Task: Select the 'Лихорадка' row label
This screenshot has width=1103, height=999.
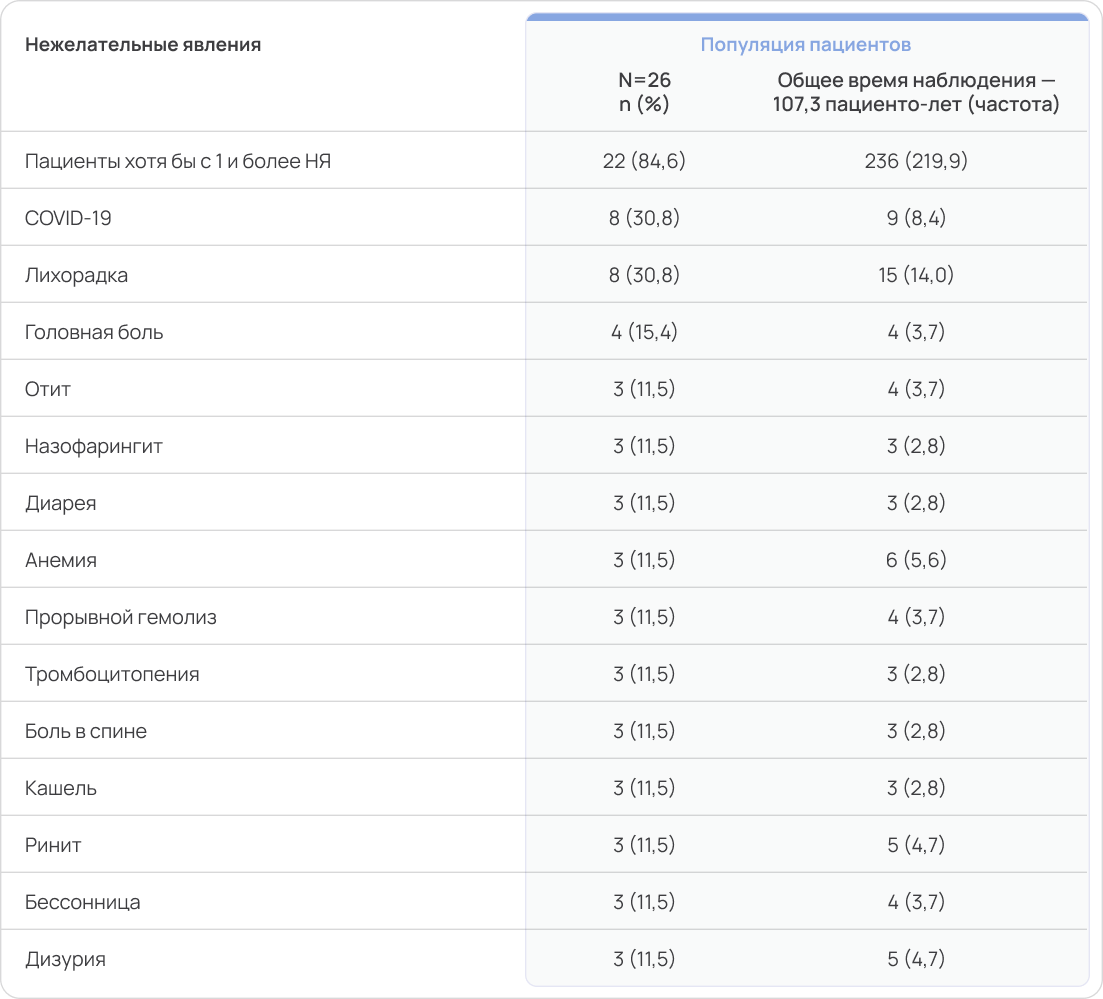Action: point(77,275)
